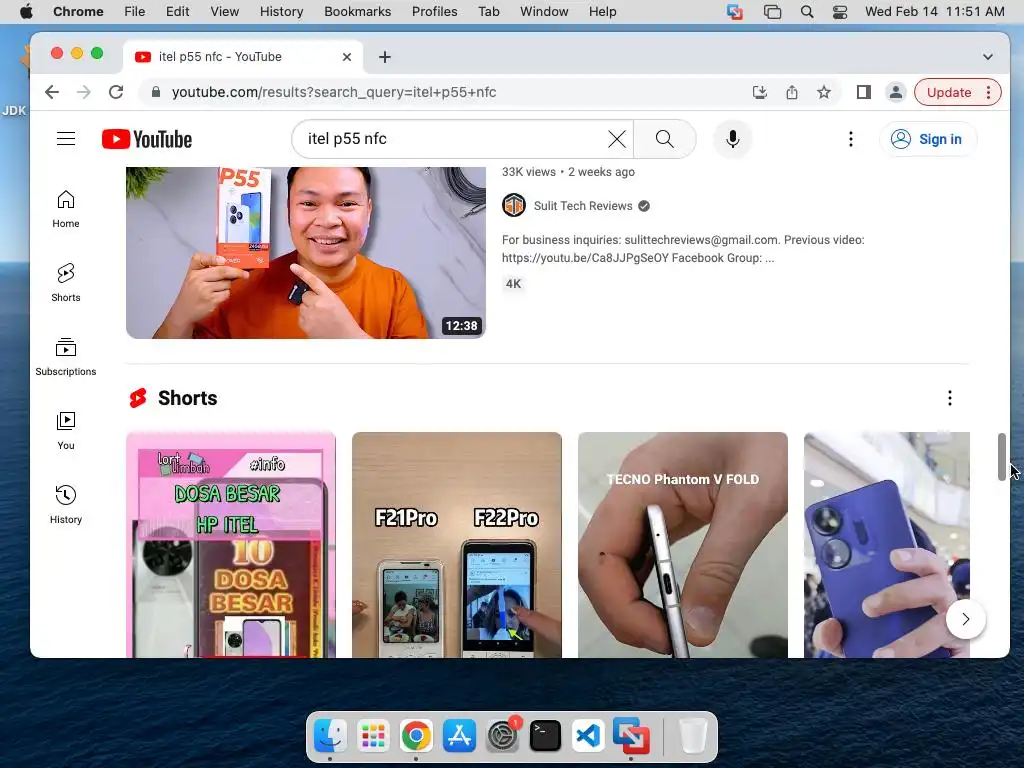The image size is (1024, 768).
Task: Open the purple phone short
Action: (x=887, y=545)
